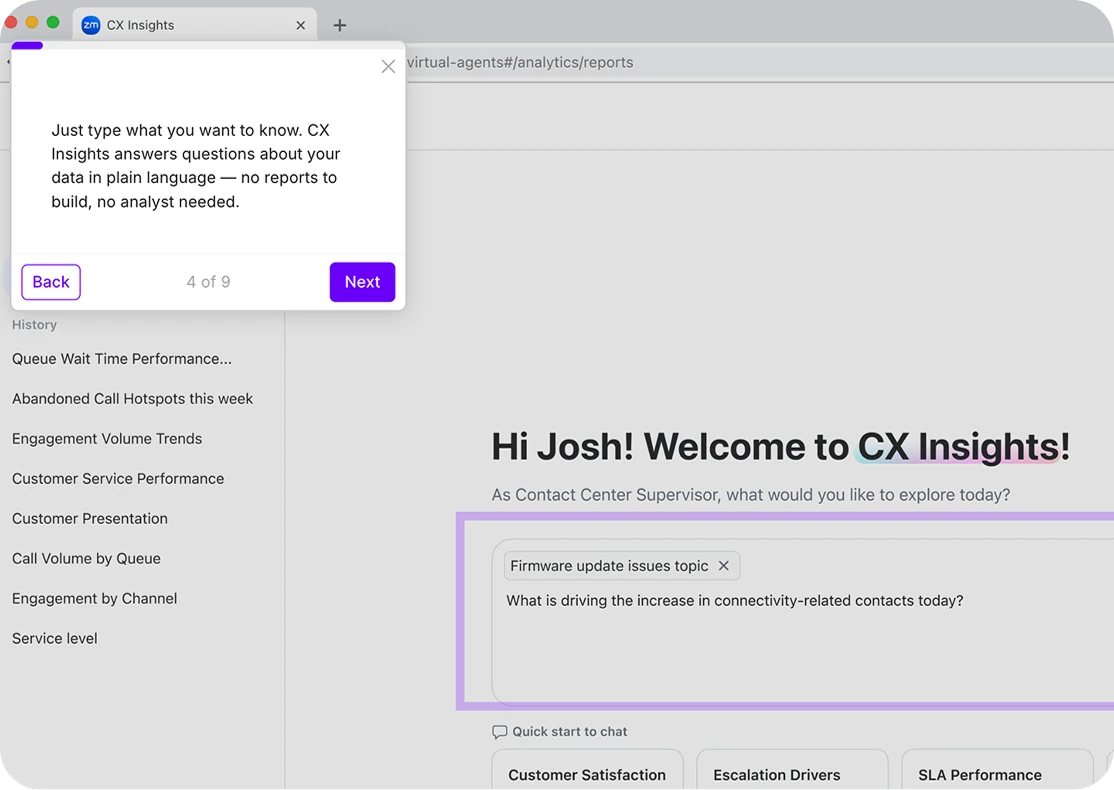
Task: Open Abandoned Call Hotspots this week history item
Action: tap(132, 399)
